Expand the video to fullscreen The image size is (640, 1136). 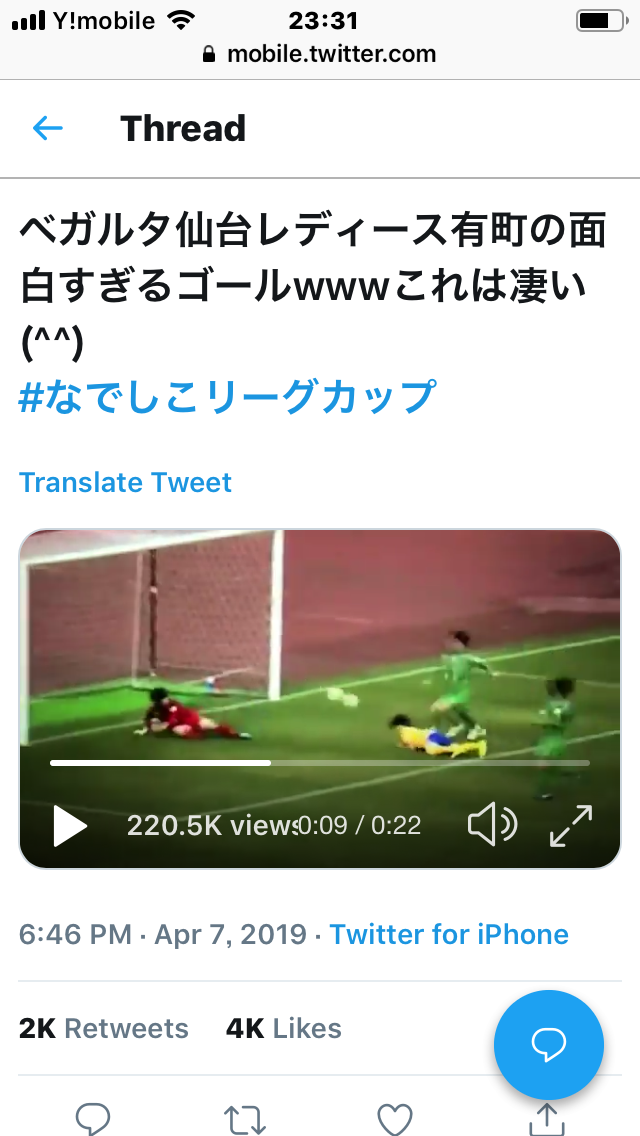[x=571, y=826]
